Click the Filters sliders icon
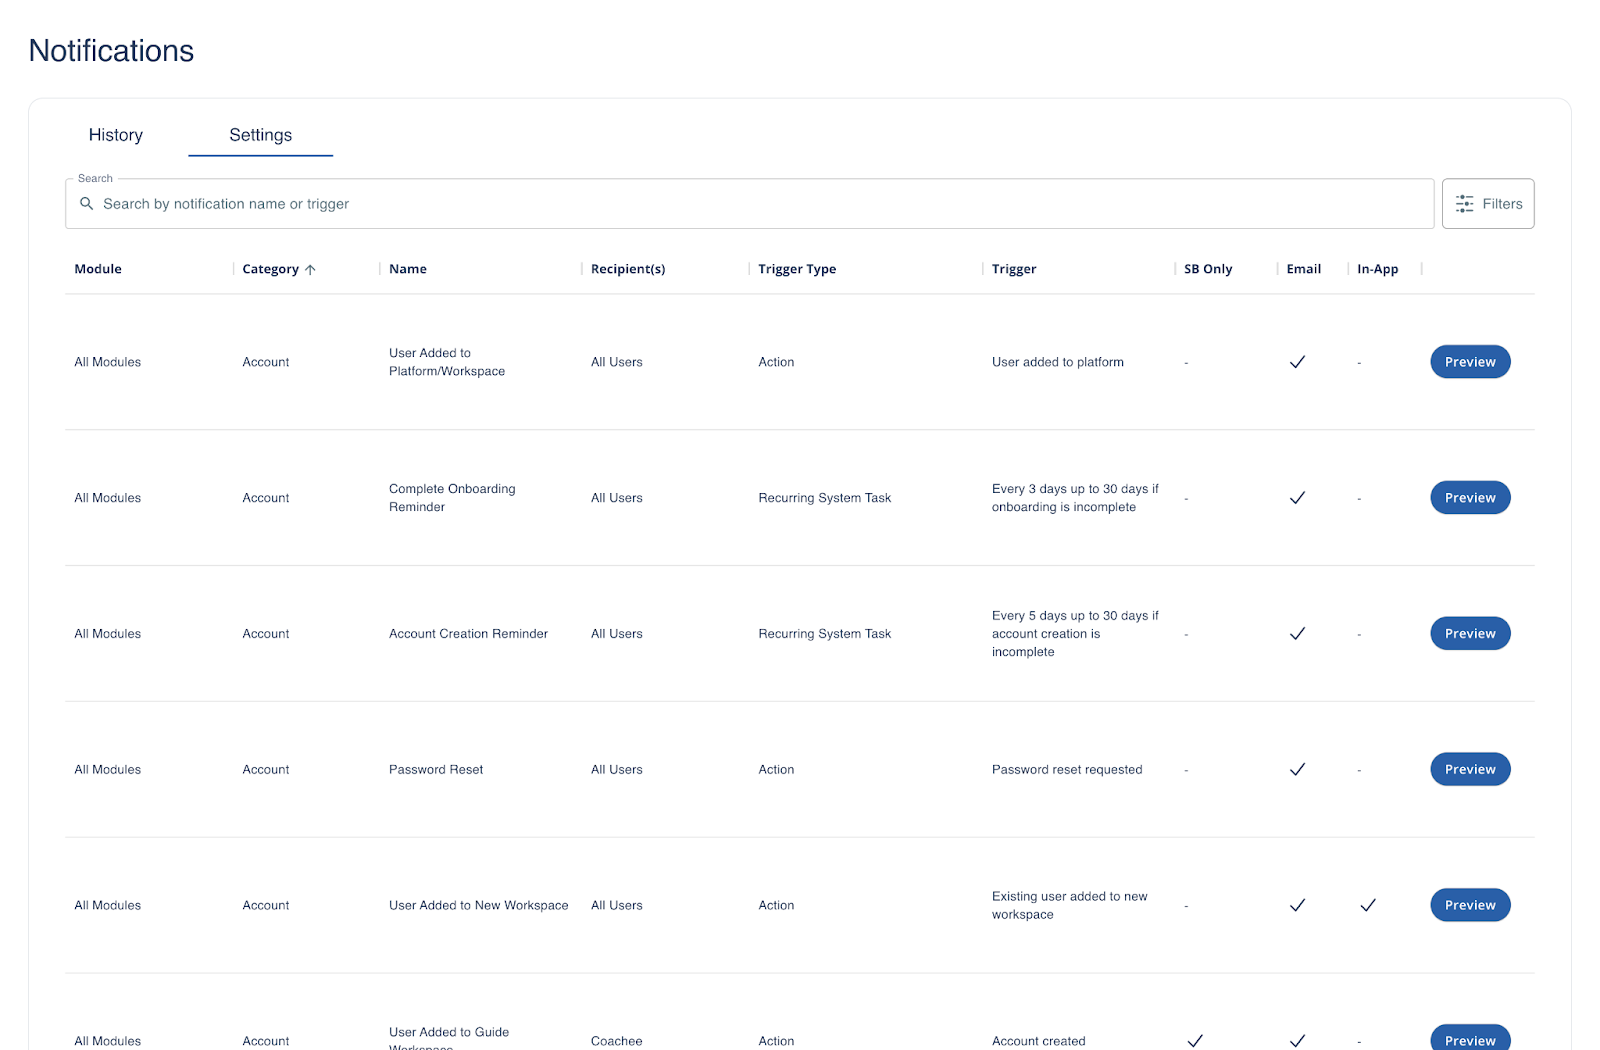 1464,204
